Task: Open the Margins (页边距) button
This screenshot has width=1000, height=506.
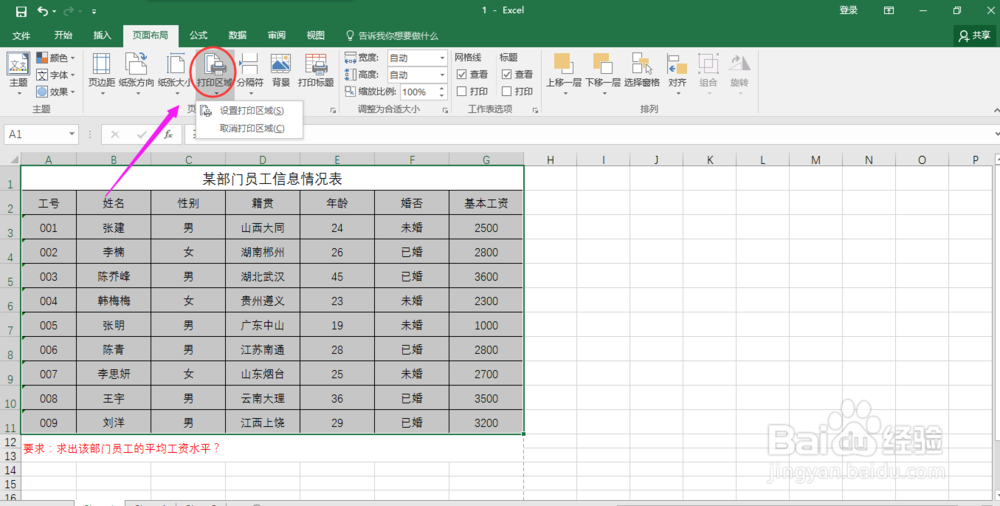Action: tap(101, 73)
